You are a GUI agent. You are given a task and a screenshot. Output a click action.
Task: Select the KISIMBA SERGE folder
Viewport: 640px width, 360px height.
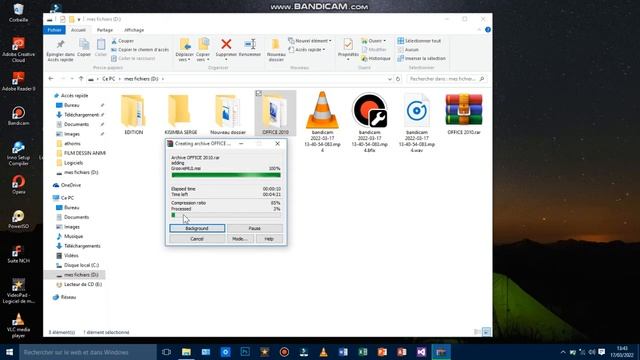[x=180, y=113]
